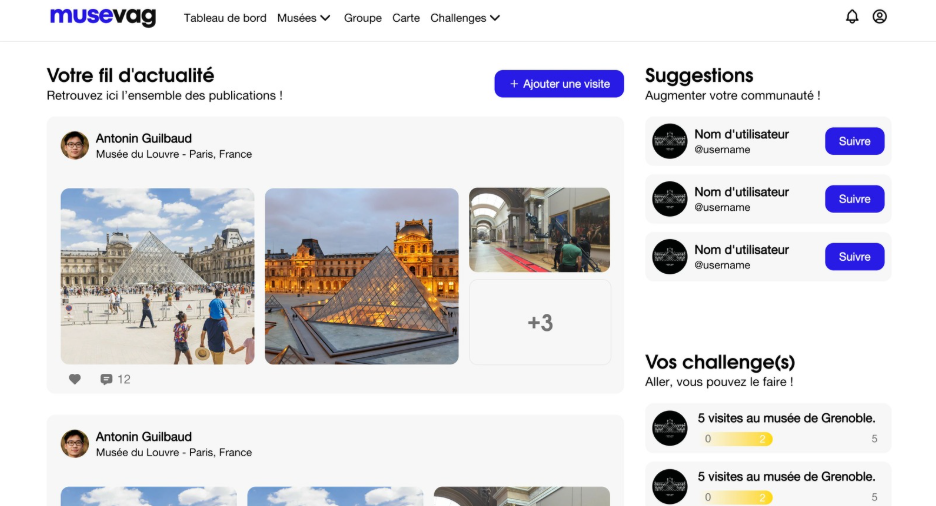Open comments on the first post

click(x=106, y=379)
